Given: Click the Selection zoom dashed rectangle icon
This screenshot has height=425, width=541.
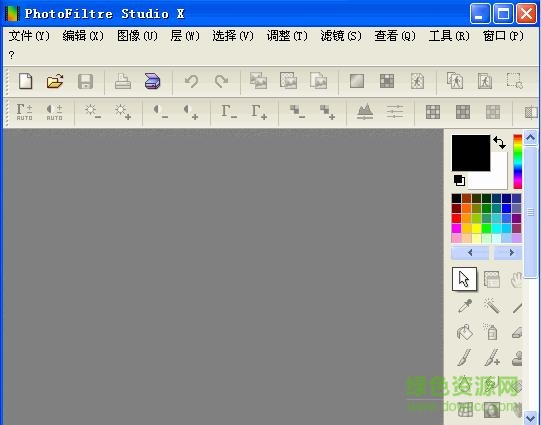Looking at the screenshot, I should [515, 81].
